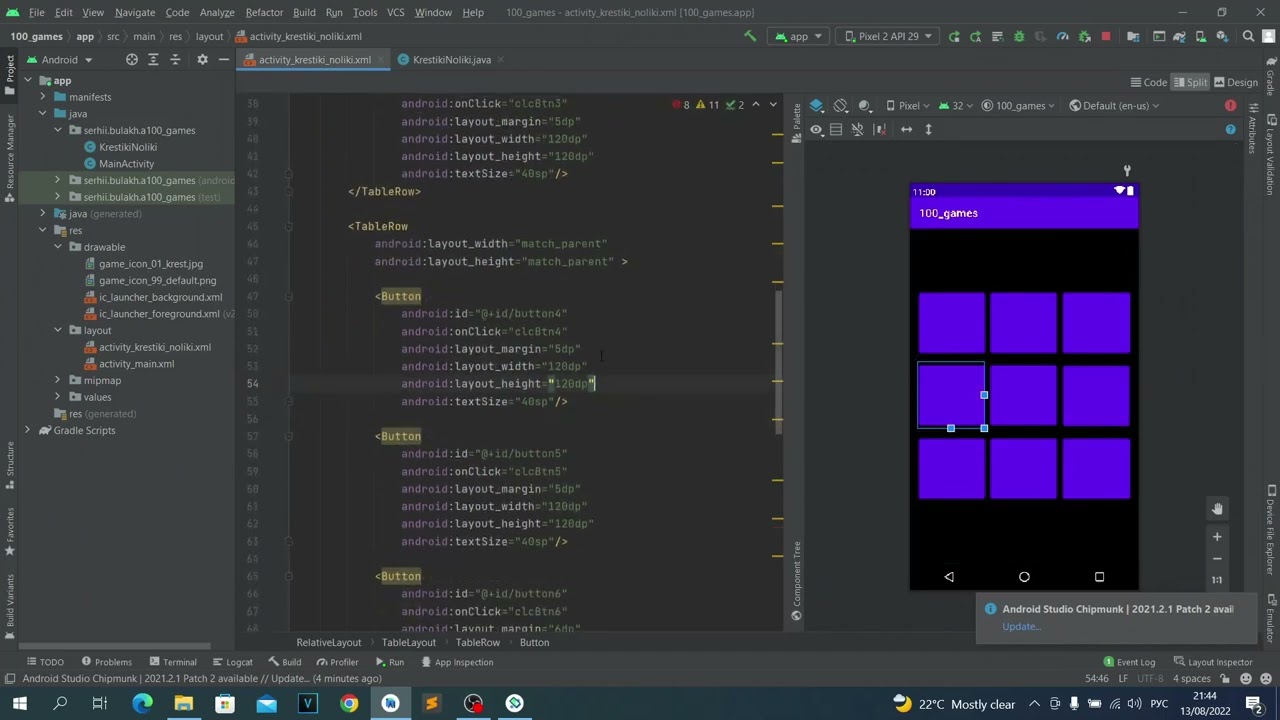Viewport: 1280px width, 720px height.
Task: Select activity_main.xml in project tree
Action: tap(136, 364)
